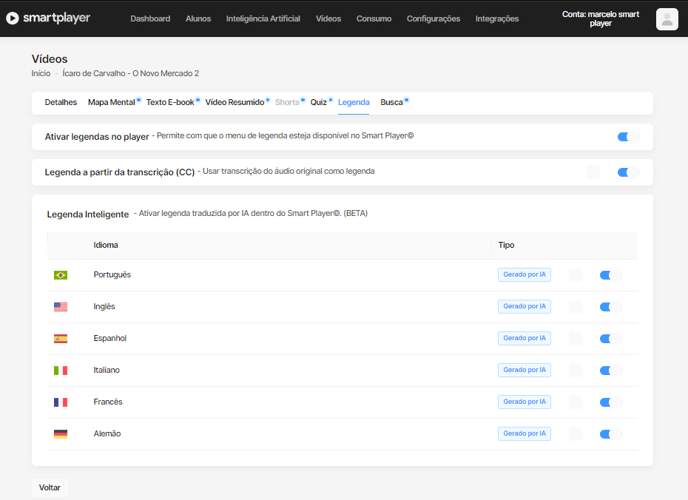Click the Ícaro de Carvalho breadcrumb
This screenshot has height=500, width=688.
click(130, 73)
